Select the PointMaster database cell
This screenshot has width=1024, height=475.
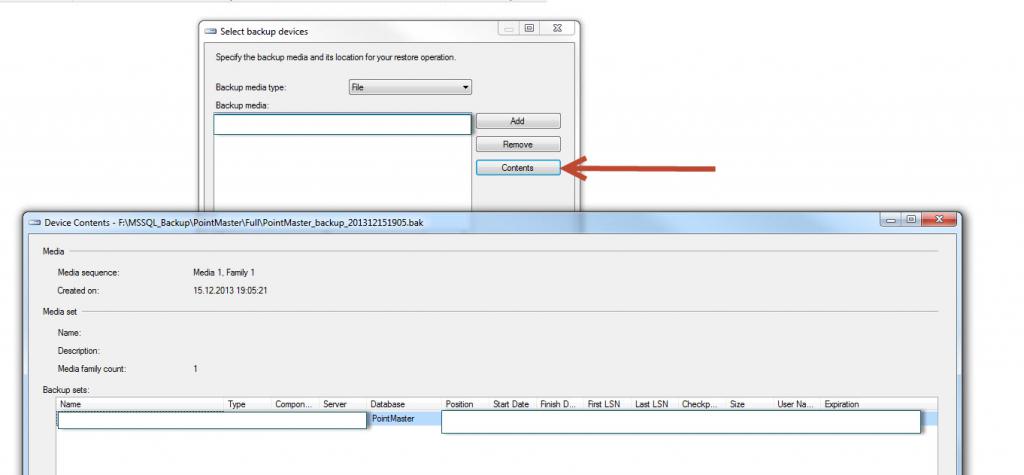393,419
